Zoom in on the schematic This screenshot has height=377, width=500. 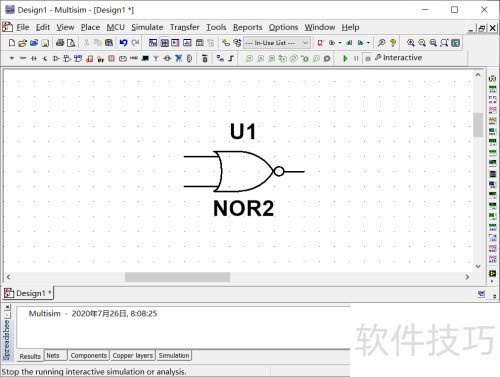click(x=411, y=43)
